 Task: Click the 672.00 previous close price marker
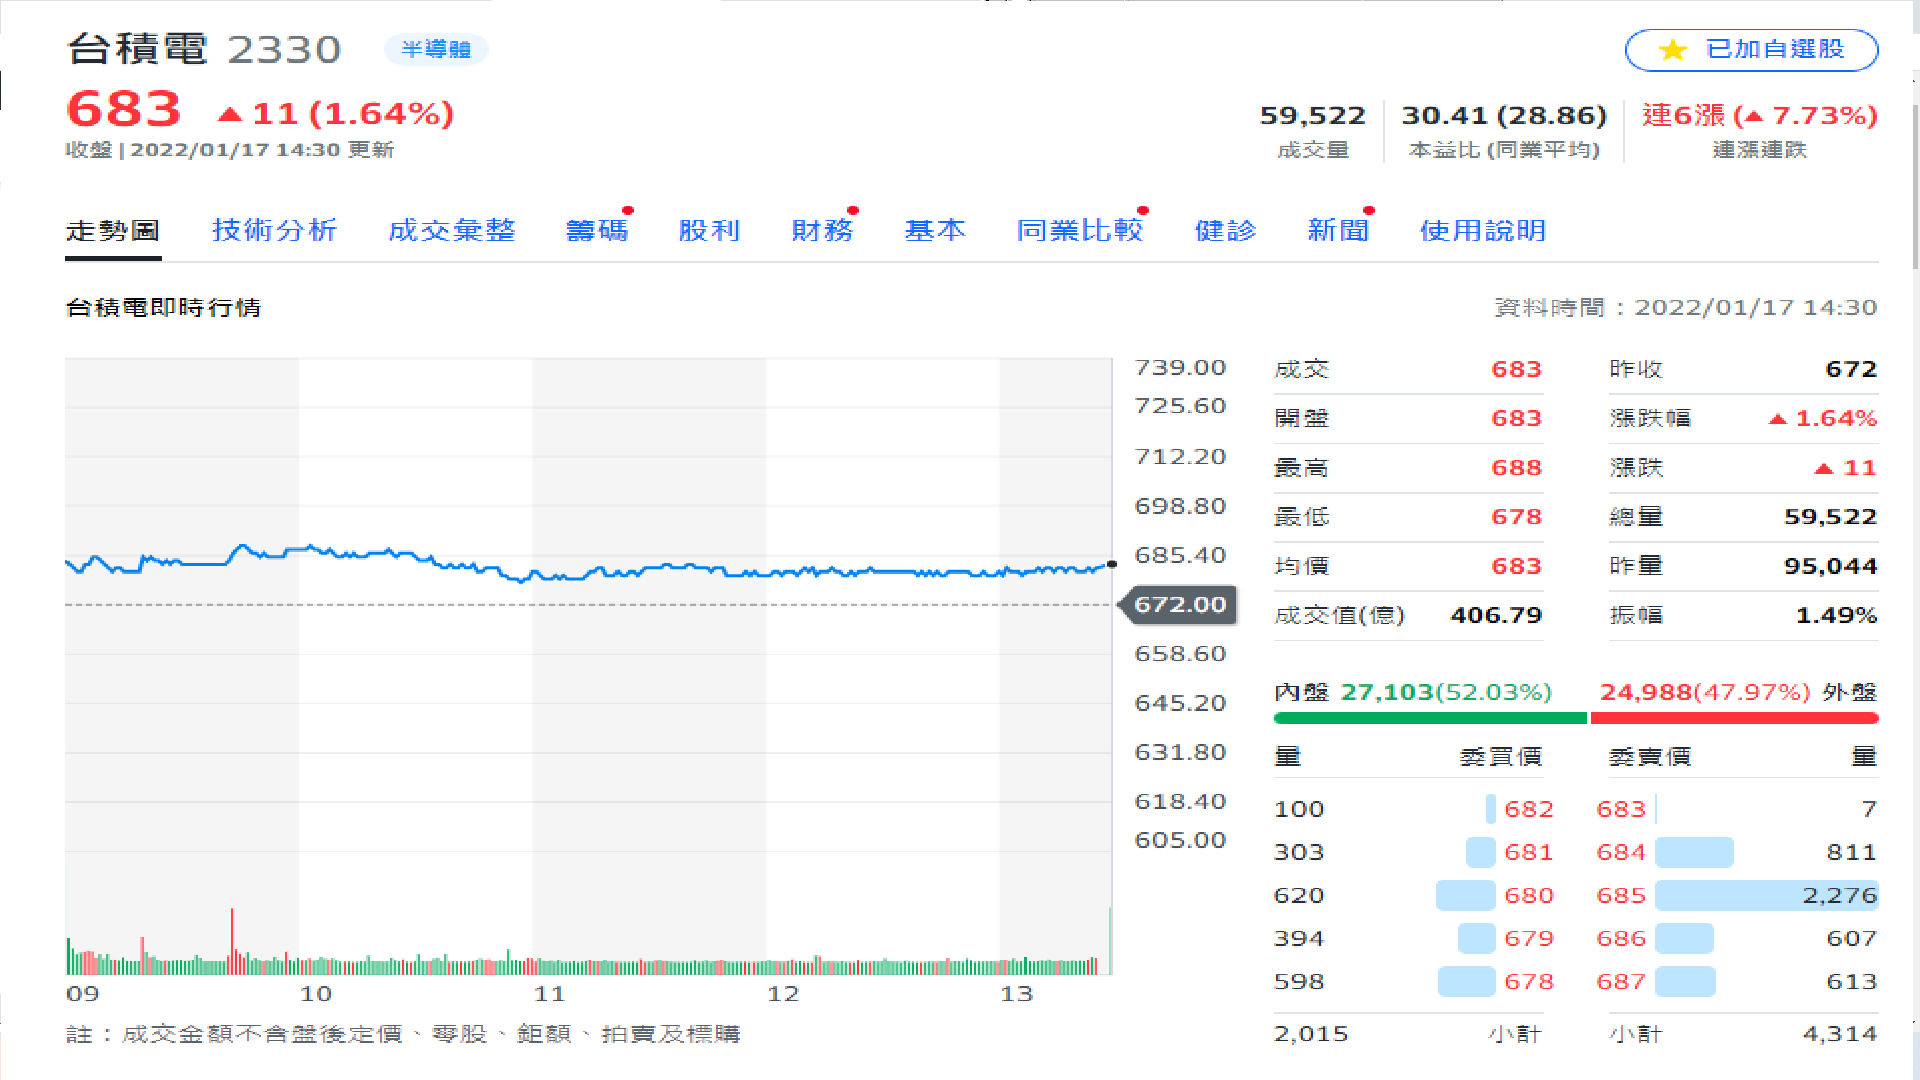1180,604
